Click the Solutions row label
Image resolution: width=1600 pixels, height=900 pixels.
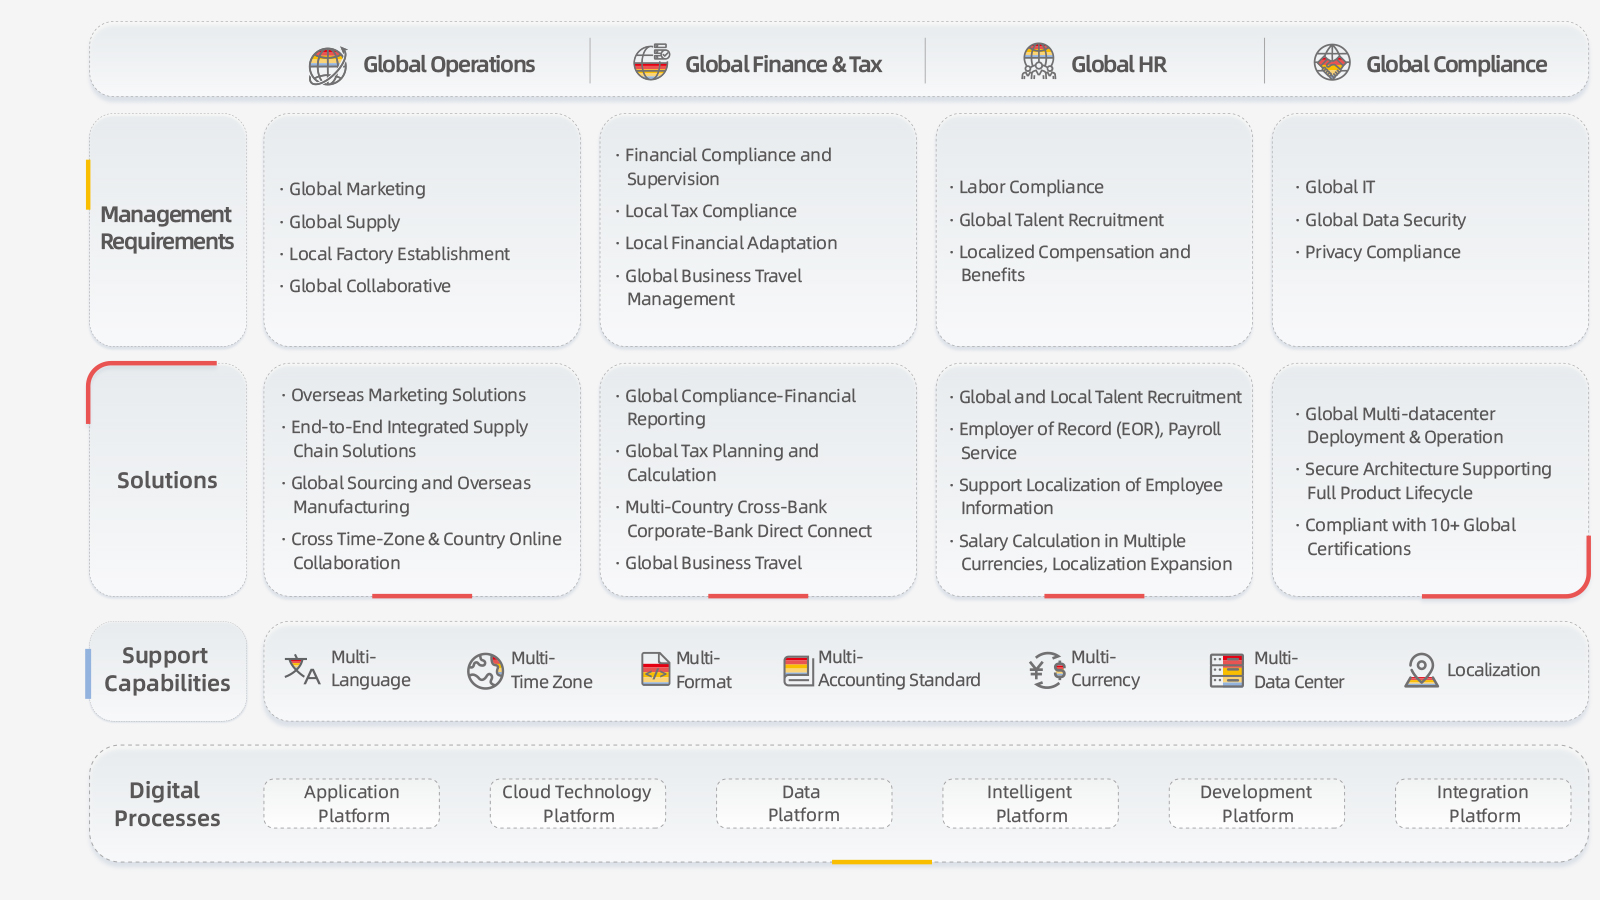(167, 481)
